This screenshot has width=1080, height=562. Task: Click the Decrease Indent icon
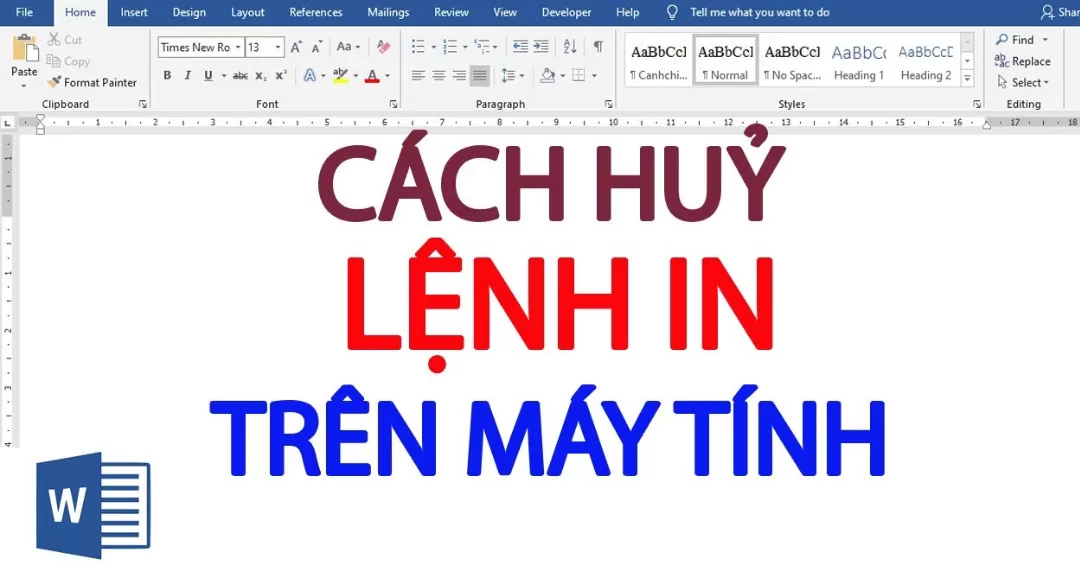519,47
